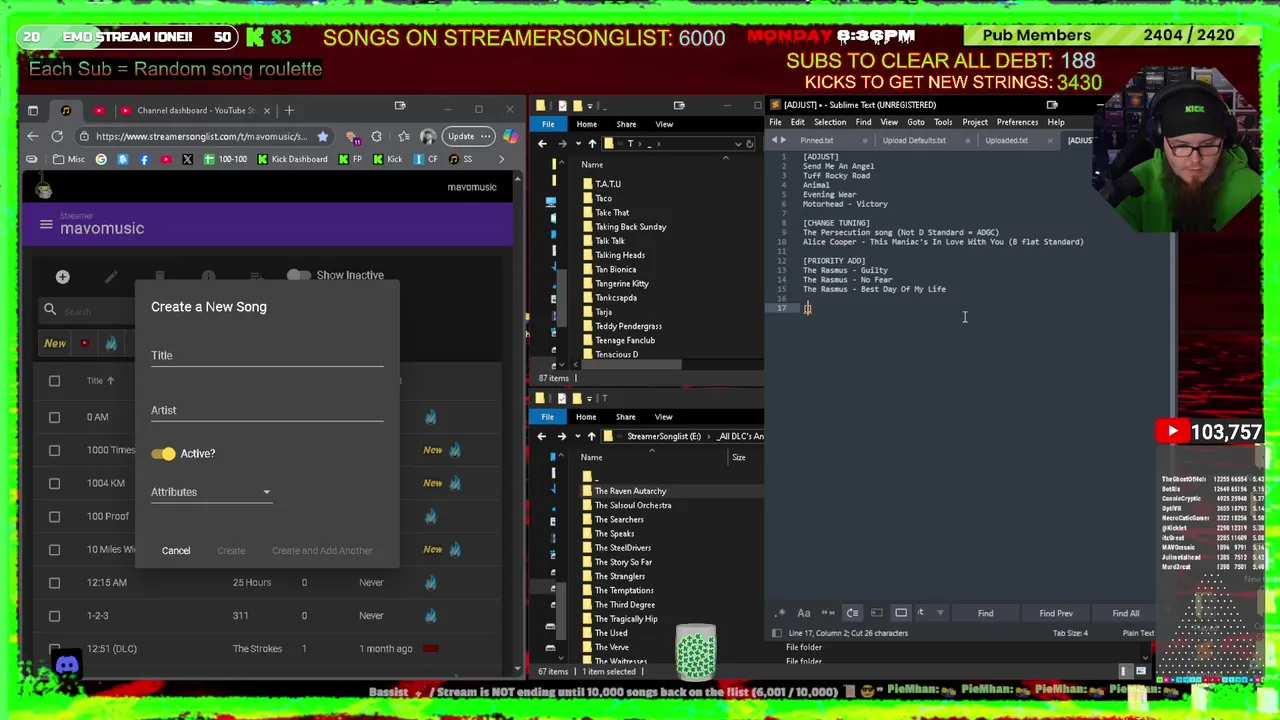Reload the page in the browser
The height and width of the screenshot is (720, 1280).
coord(57,136)
